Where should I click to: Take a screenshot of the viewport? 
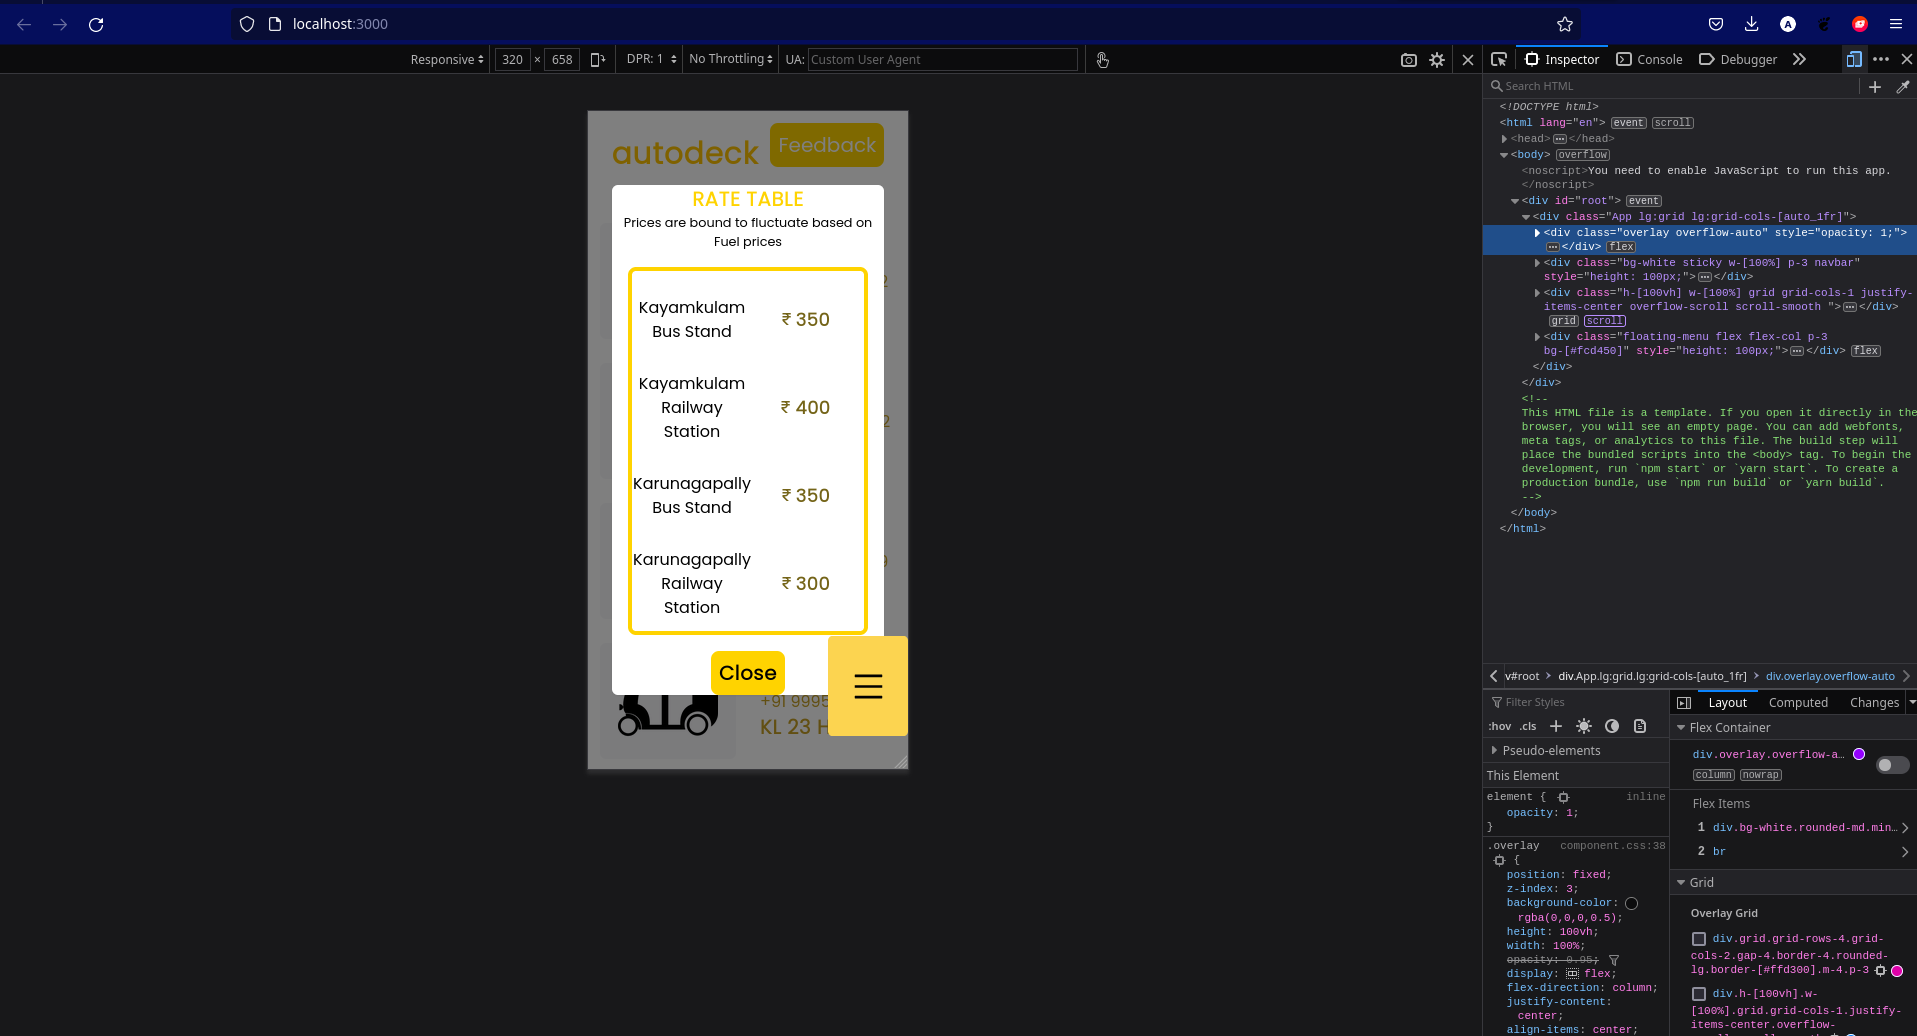1409,60
